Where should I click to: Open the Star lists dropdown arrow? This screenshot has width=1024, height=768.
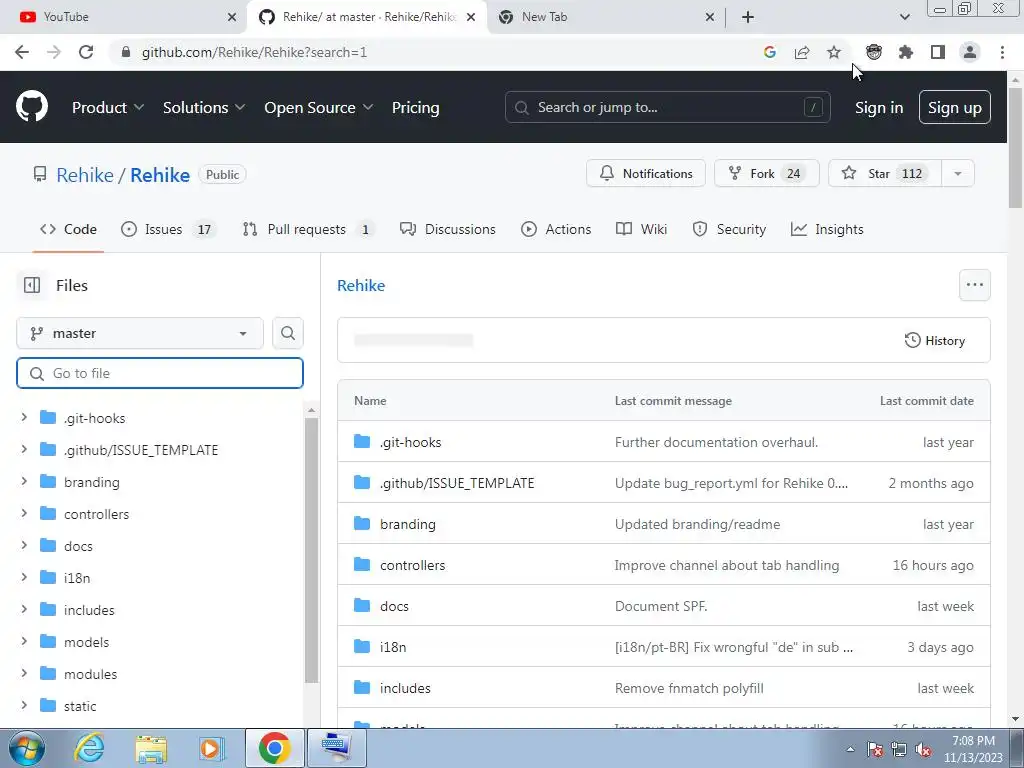tap(957, 174)
